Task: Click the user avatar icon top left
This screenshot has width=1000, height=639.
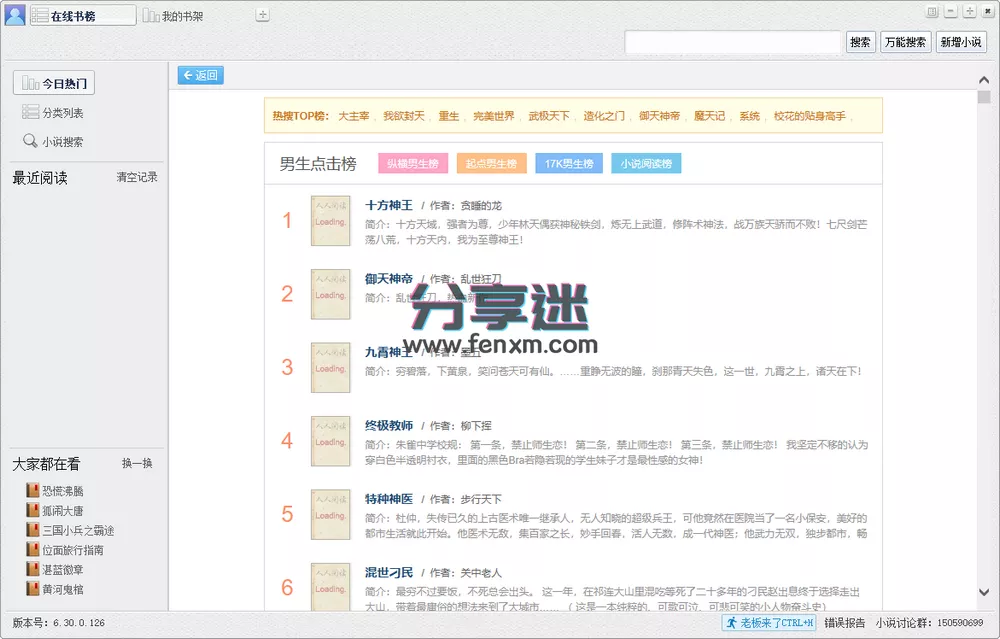Action: (13, 16)
